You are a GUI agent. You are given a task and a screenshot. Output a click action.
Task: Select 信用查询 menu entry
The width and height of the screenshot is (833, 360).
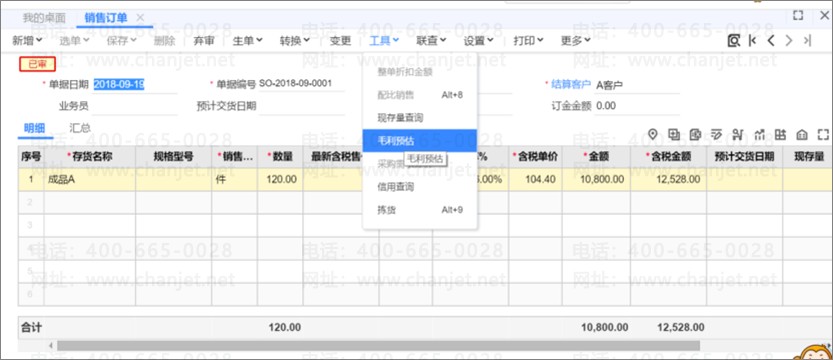[420, 187]
